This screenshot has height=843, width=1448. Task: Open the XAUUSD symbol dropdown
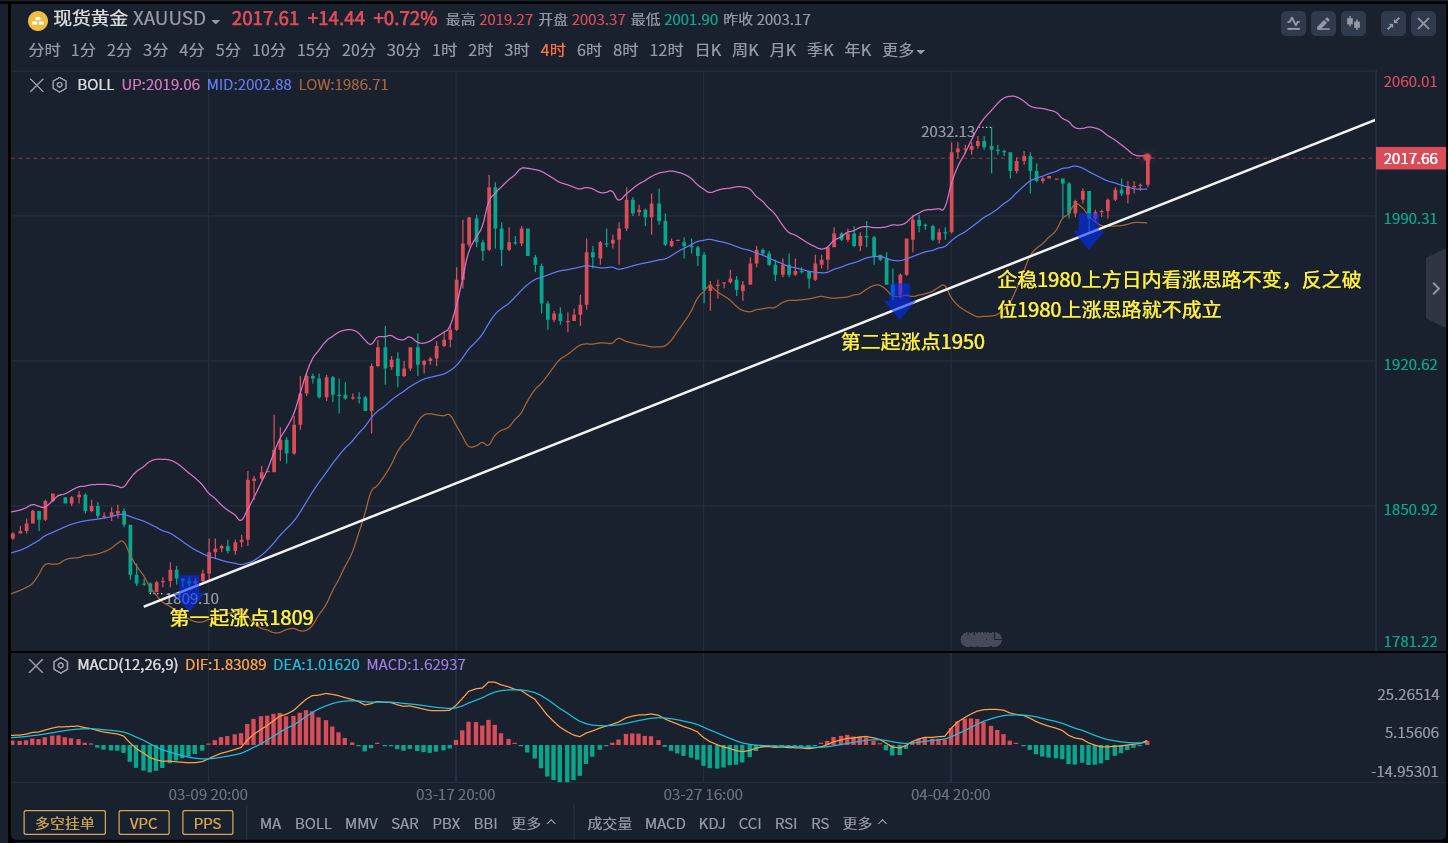pos(215,21)
